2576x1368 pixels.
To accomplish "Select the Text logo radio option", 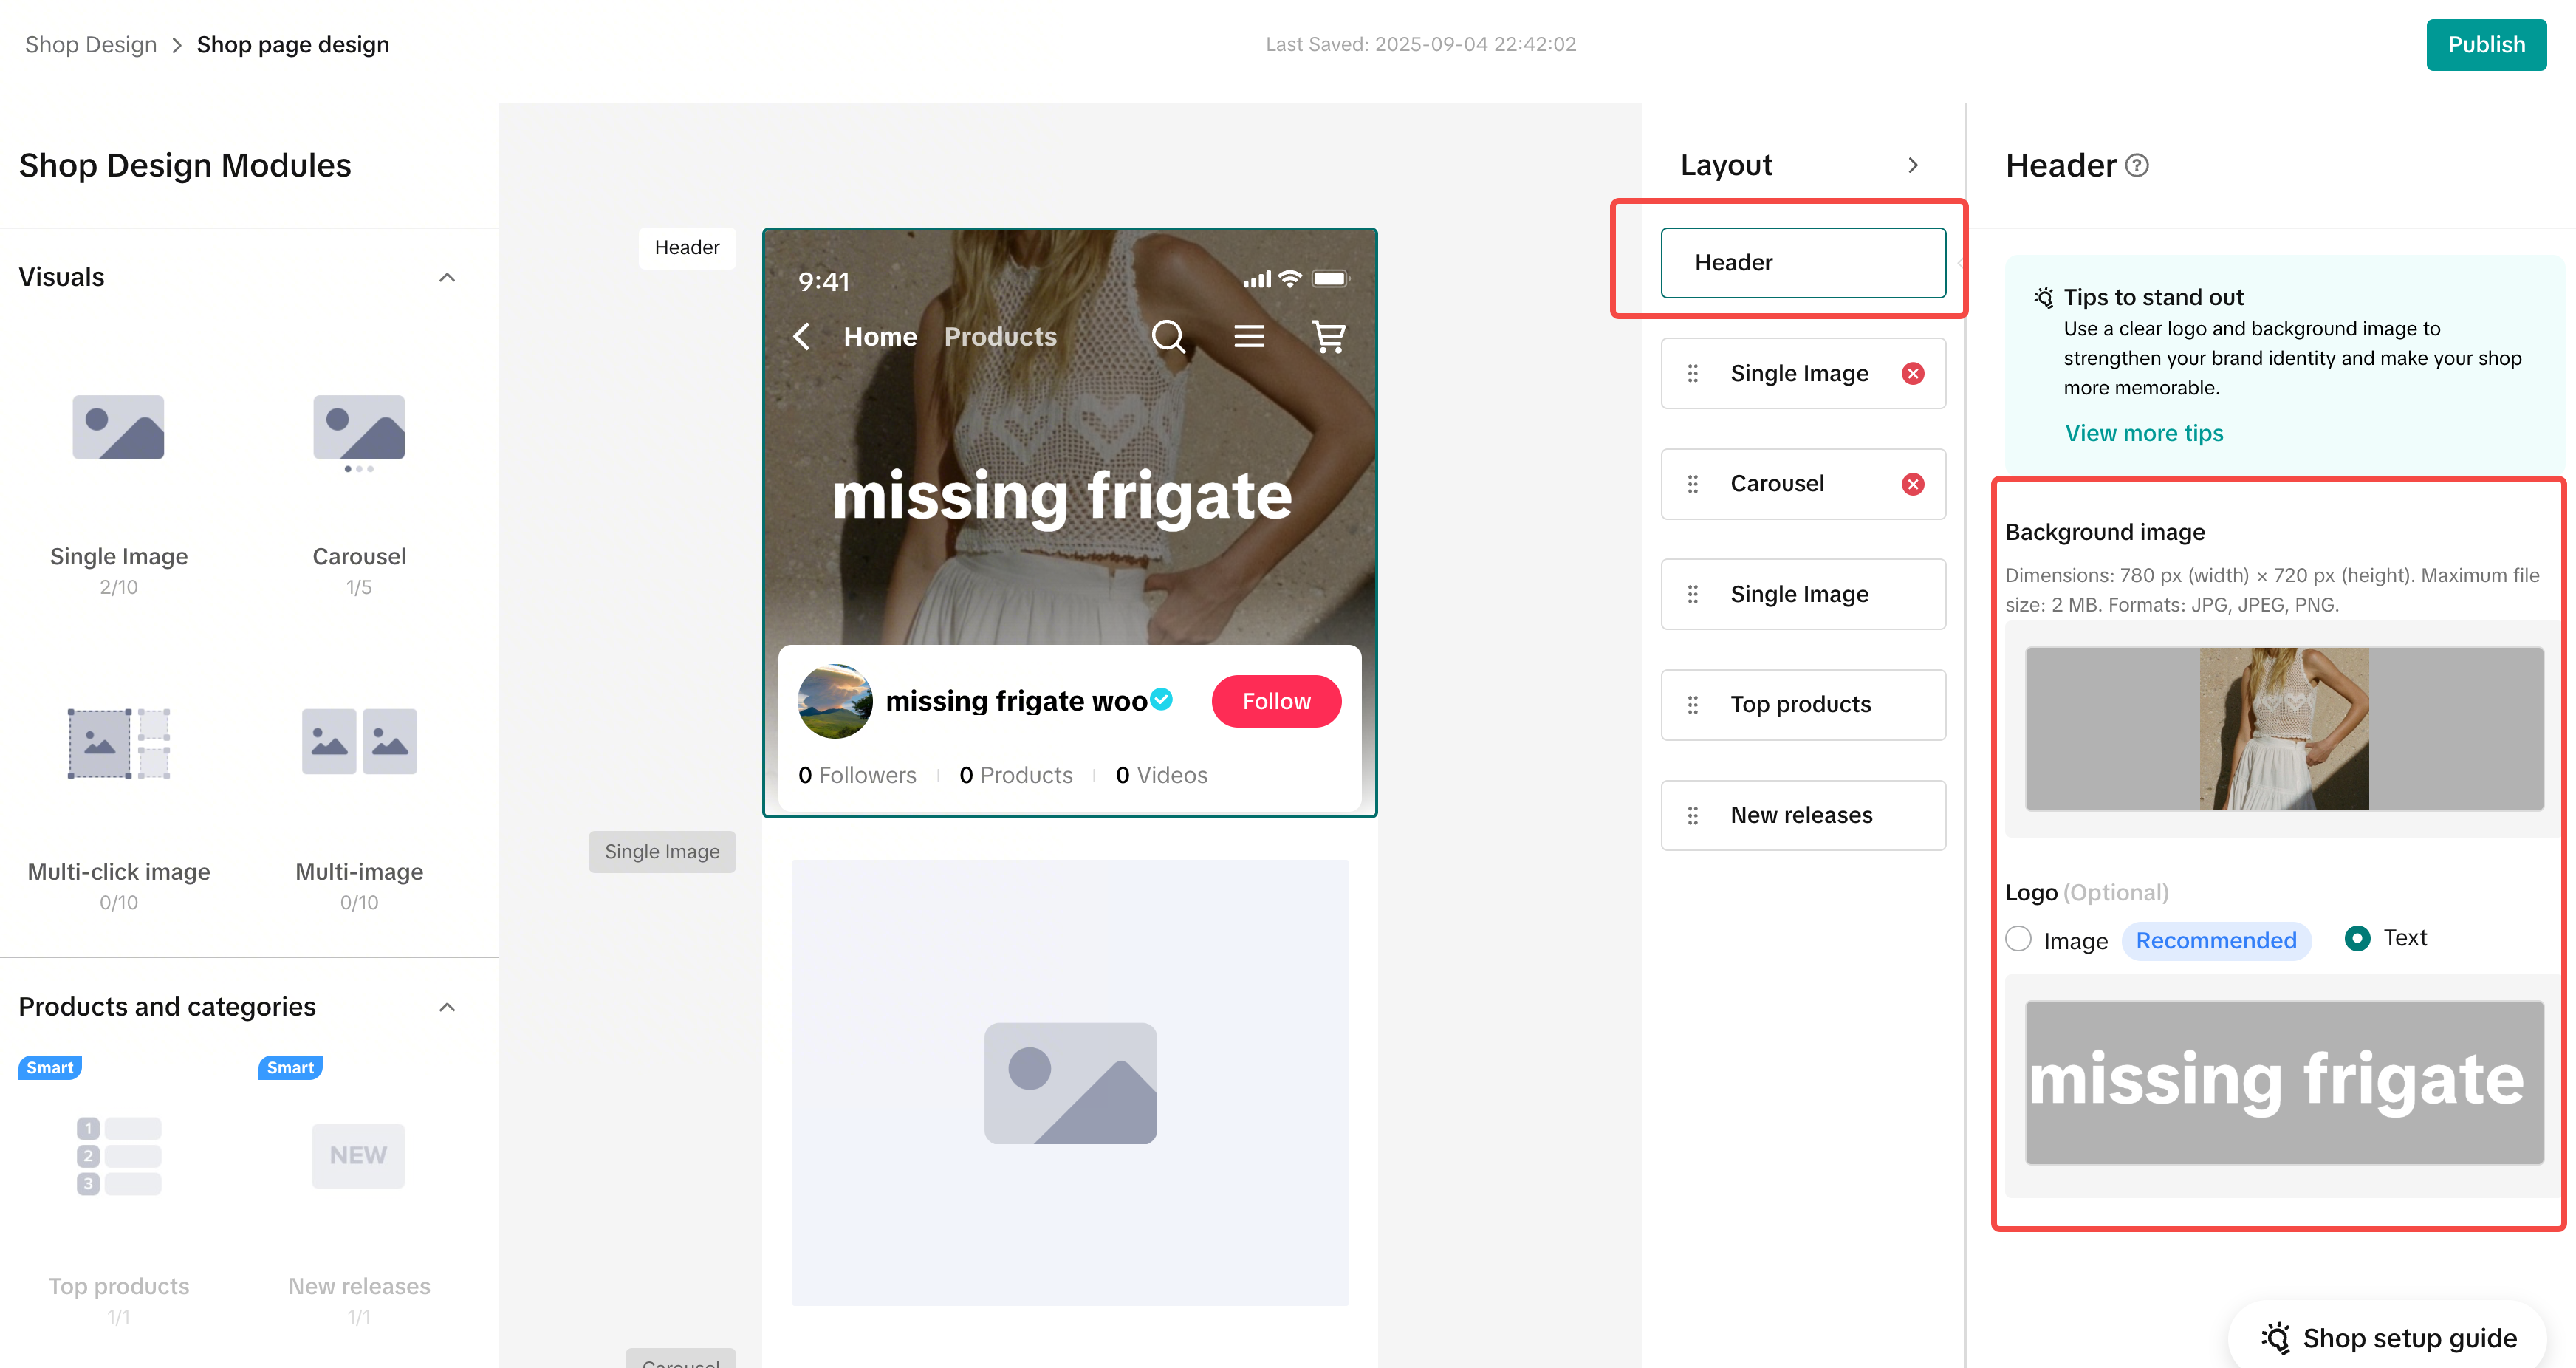I will (2357, 938).
